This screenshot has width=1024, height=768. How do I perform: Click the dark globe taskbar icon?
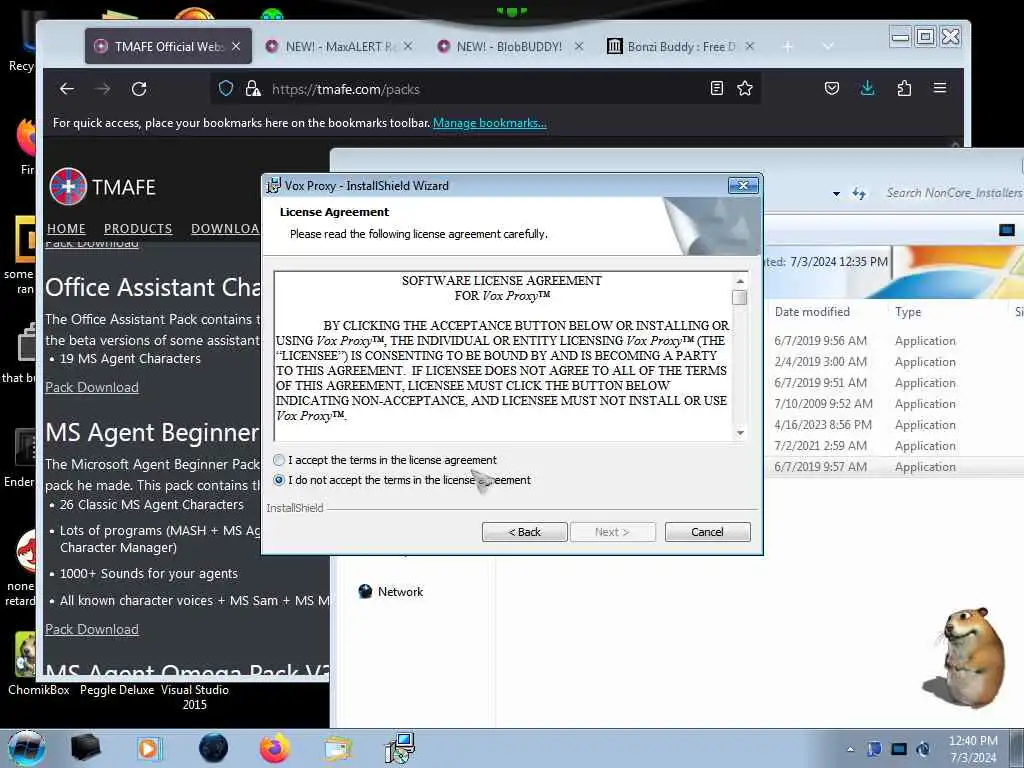tap(213, 748)
